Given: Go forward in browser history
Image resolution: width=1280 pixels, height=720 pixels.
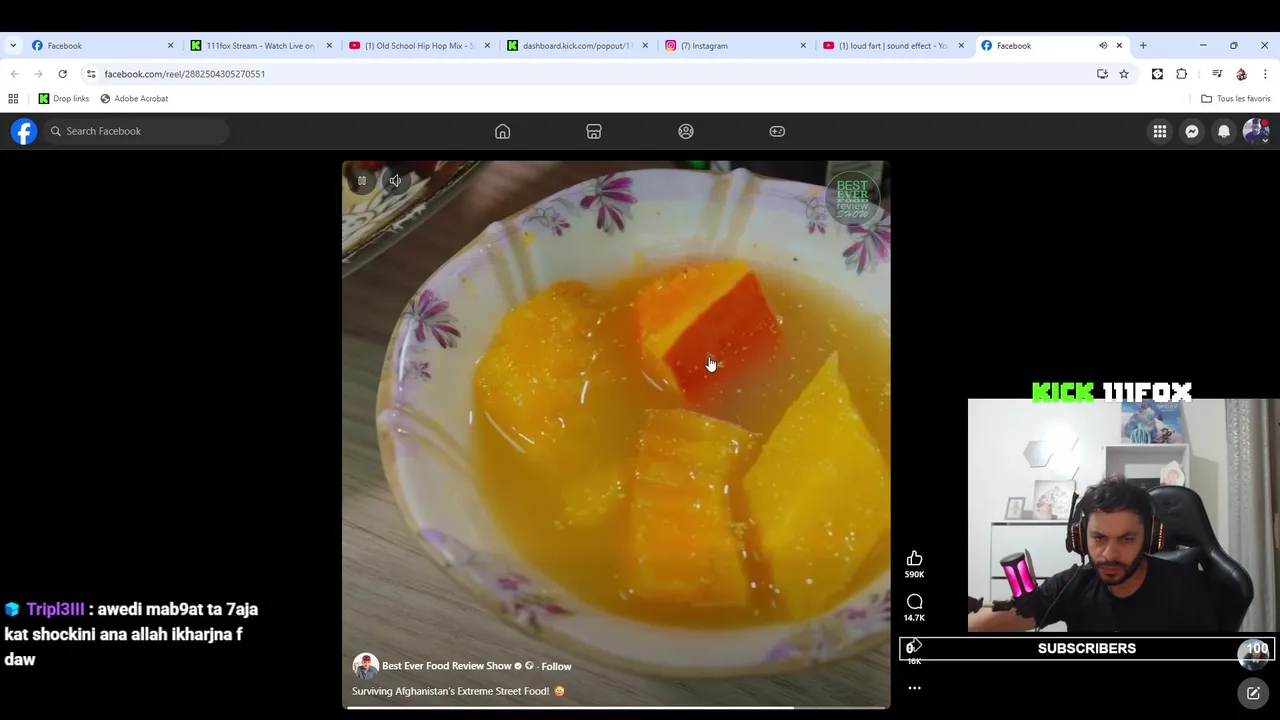Looking at the screenshot, I should click(38, 74).
